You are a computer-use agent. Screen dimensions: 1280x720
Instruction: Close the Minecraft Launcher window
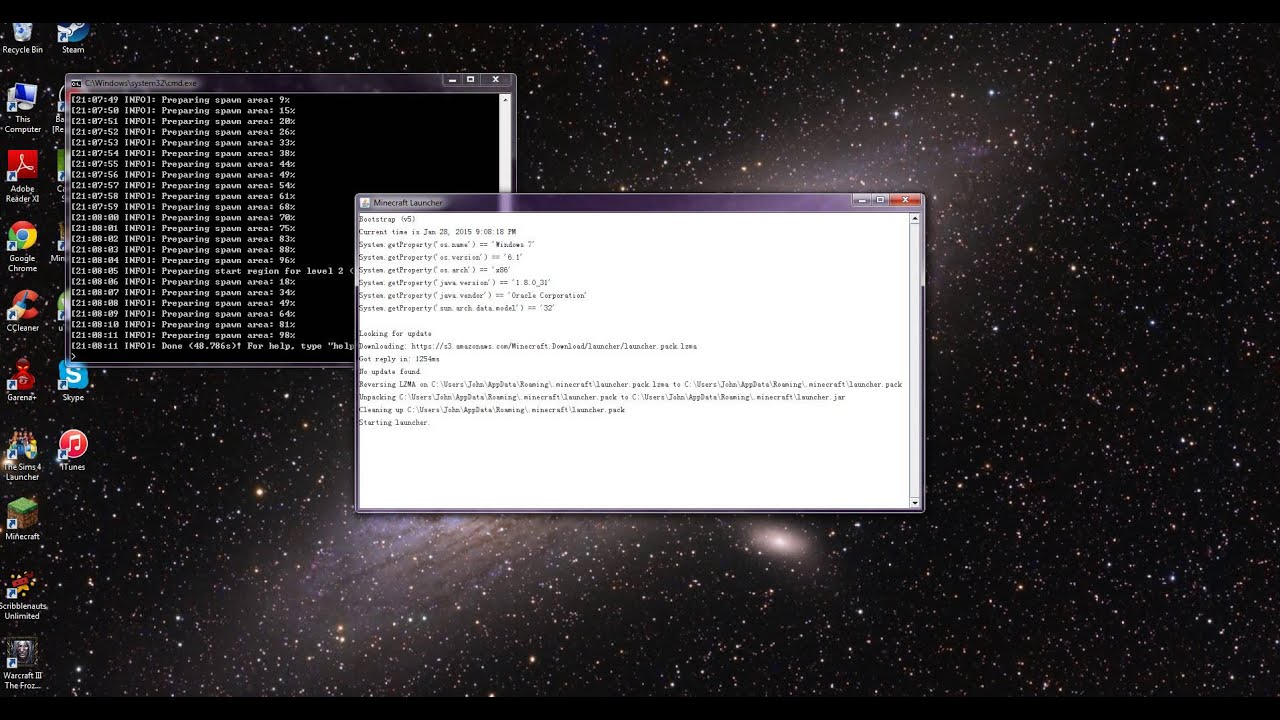905,200
